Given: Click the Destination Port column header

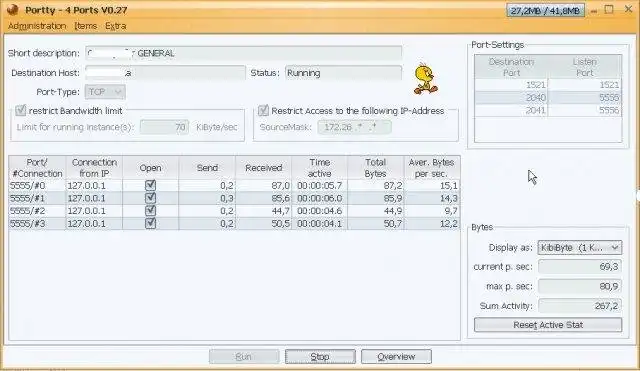Looking at the screenshot, I should point(511,67).
